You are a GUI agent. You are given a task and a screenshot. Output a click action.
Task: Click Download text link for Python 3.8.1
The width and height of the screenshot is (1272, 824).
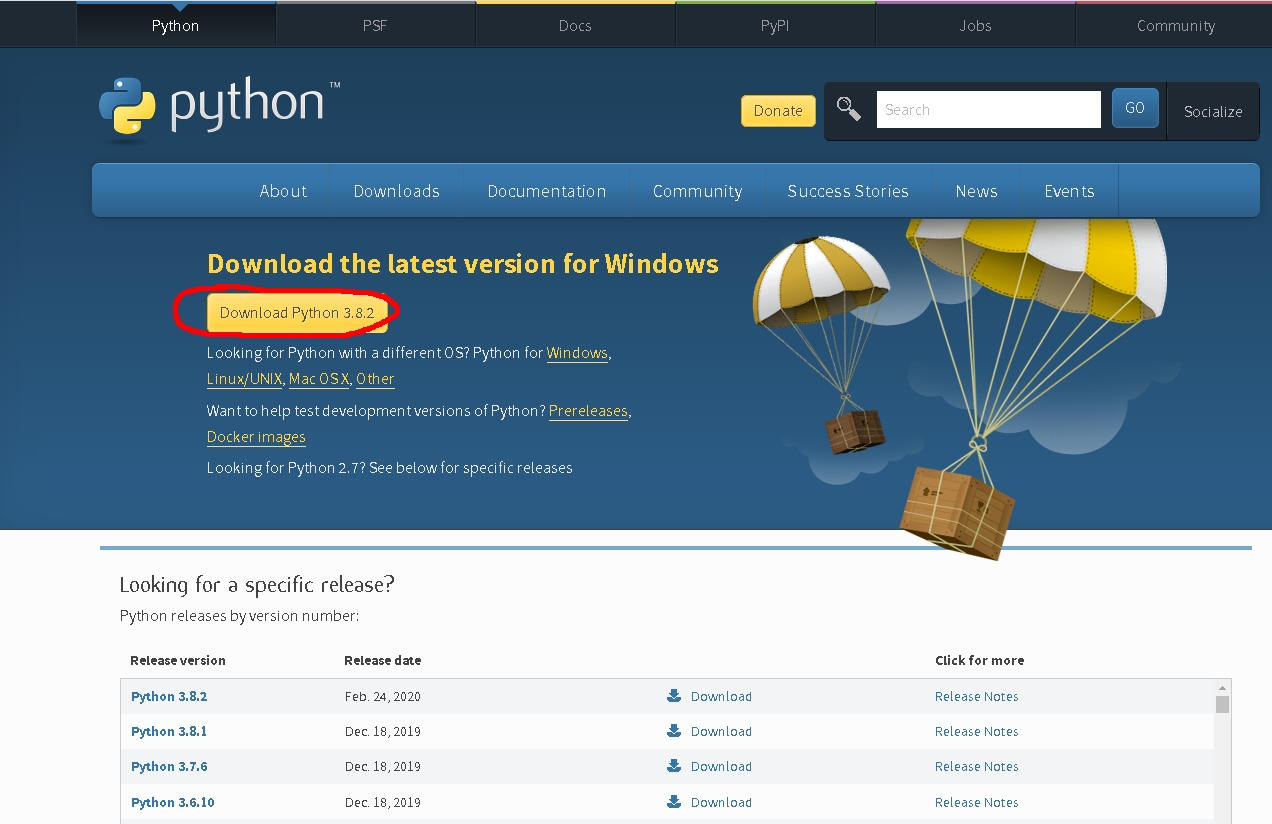tap(721, 731)
